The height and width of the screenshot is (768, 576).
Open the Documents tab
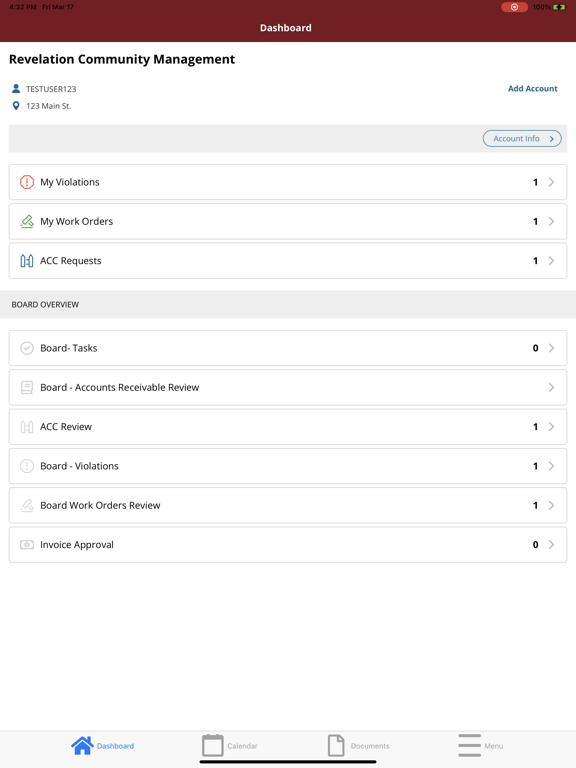click(358, 745)
